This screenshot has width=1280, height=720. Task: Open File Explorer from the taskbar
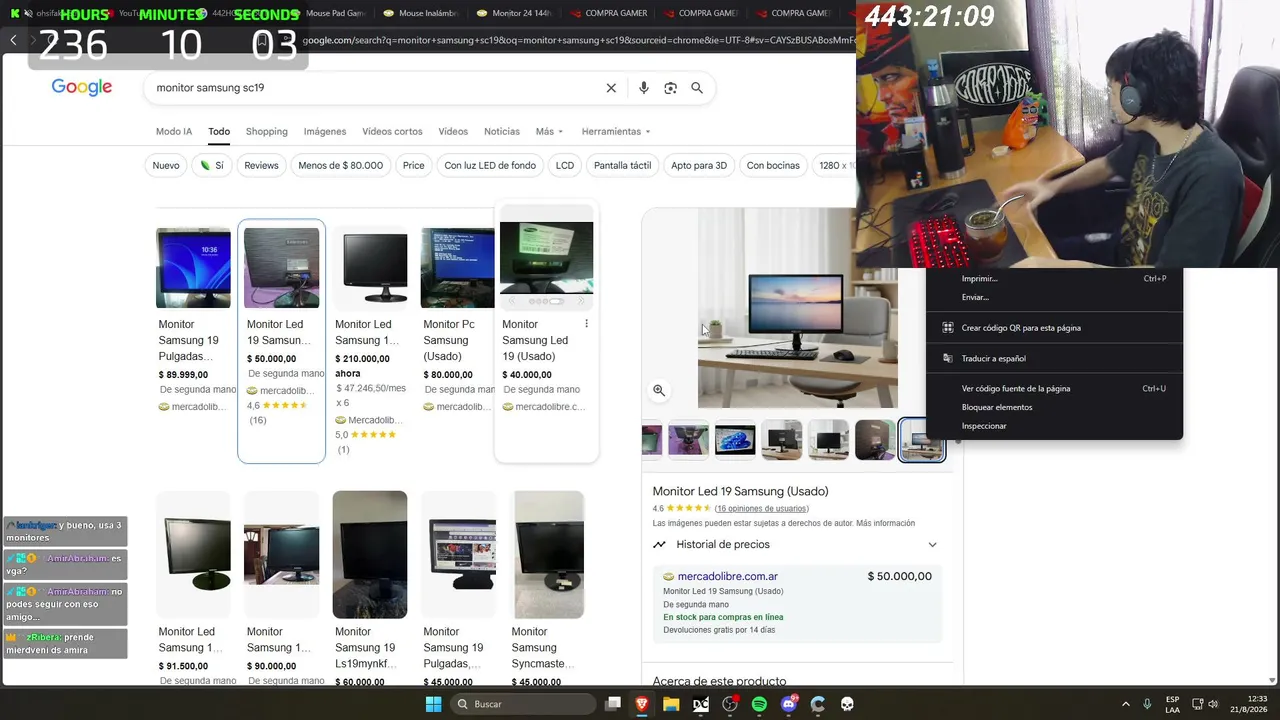click(x=671, y=704)
